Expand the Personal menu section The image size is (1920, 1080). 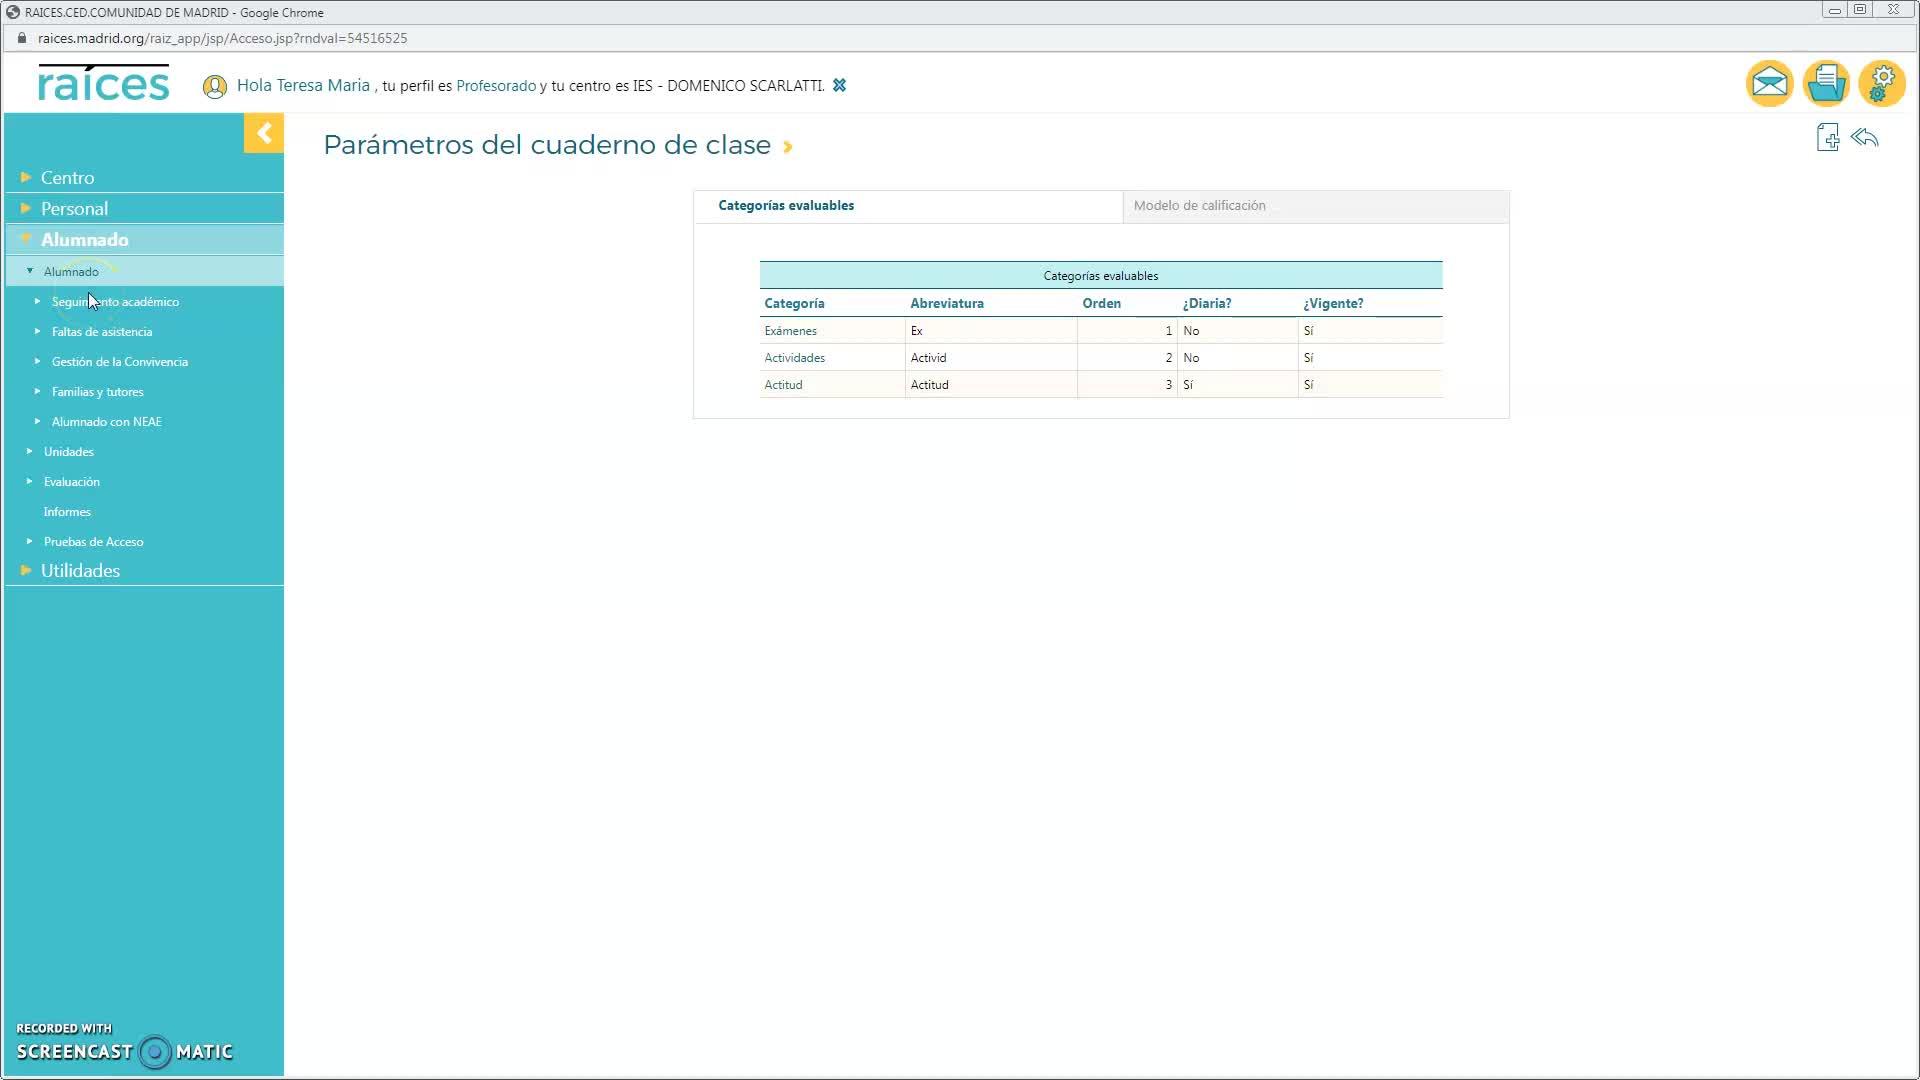(x=74, y=209)
